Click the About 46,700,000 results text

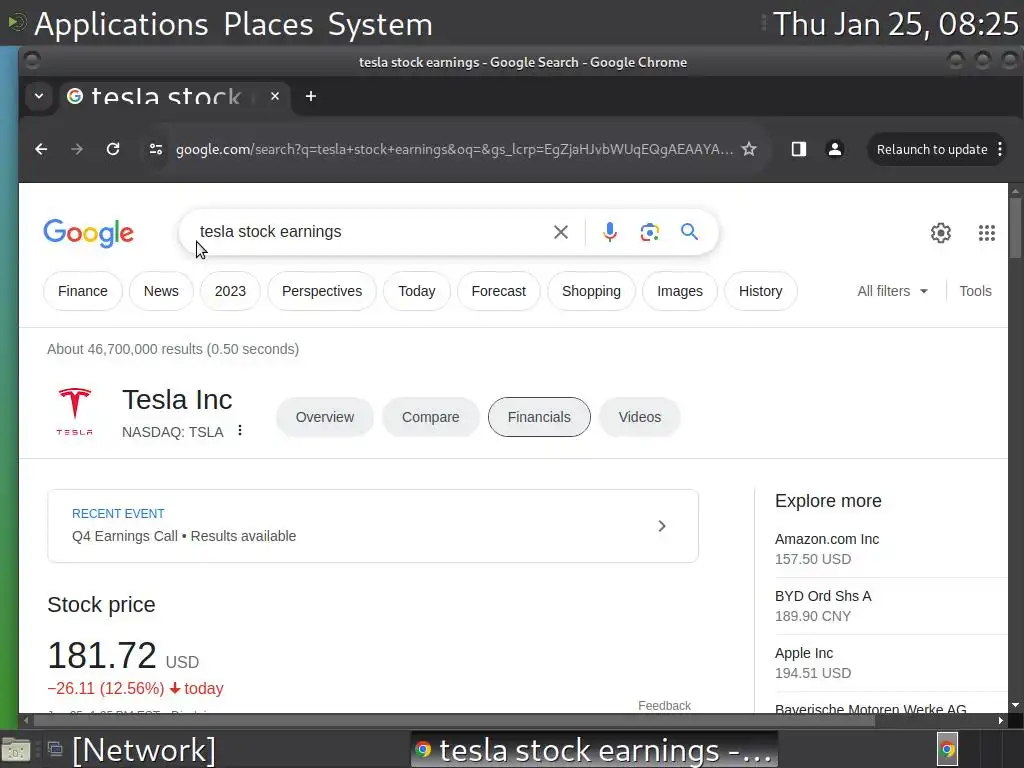pyautogui.click(x=173, y=349)
